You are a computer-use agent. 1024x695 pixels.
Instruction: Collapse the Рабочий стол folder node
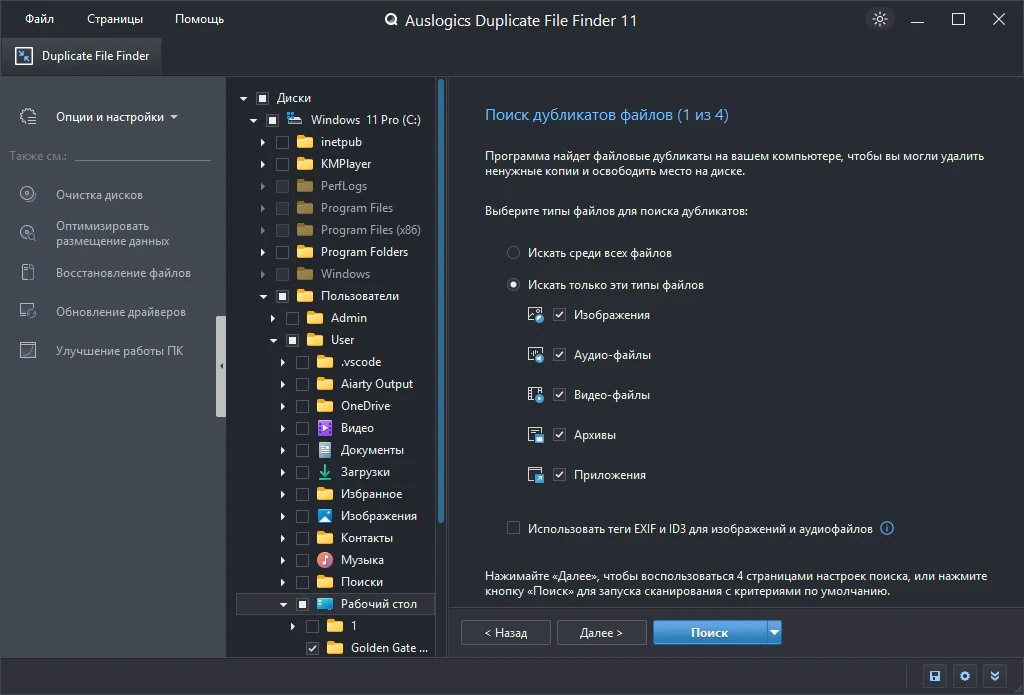click(283, 604)
